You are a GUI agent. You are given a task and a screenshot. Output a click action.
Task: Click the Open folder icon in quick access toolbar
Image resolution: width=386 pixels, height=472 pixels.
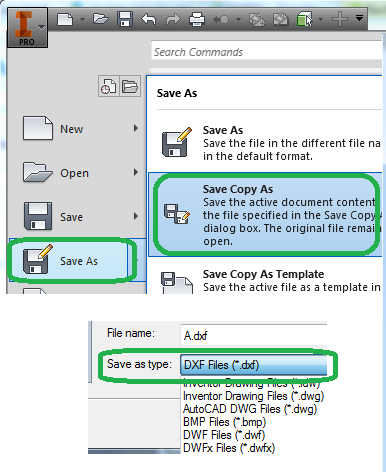coord(101,19)
